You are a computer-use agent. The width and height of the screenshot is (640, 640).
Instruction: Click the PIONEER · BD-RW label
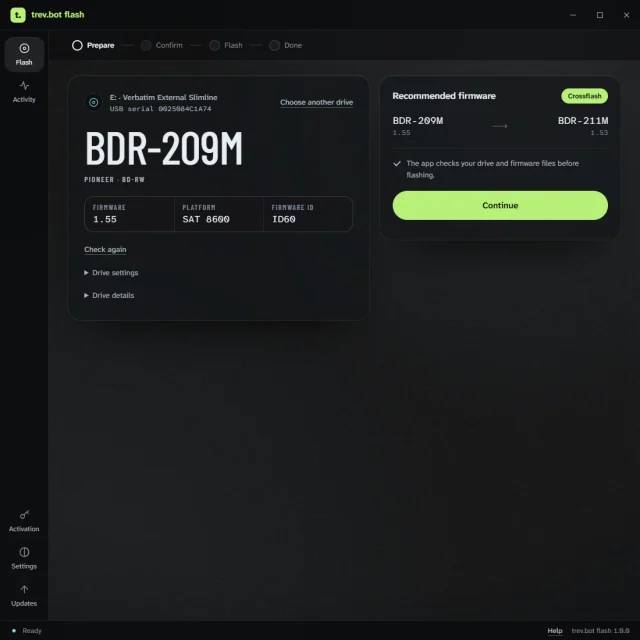click(x=114, y=180)
